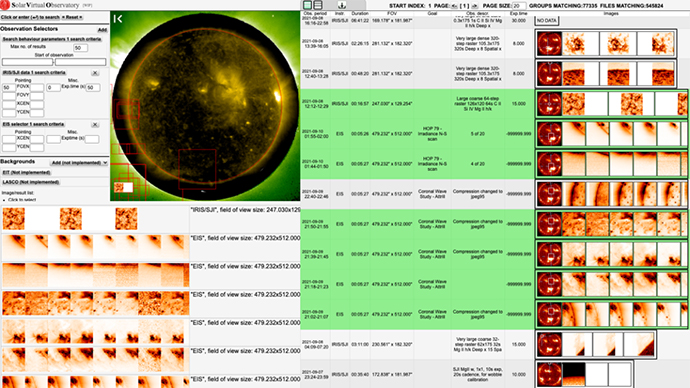This screenshot has width=690, height=388.
Task: Open full-disk sun thumbnail in 21:39-21:45 row
Action: pos(549,254)
